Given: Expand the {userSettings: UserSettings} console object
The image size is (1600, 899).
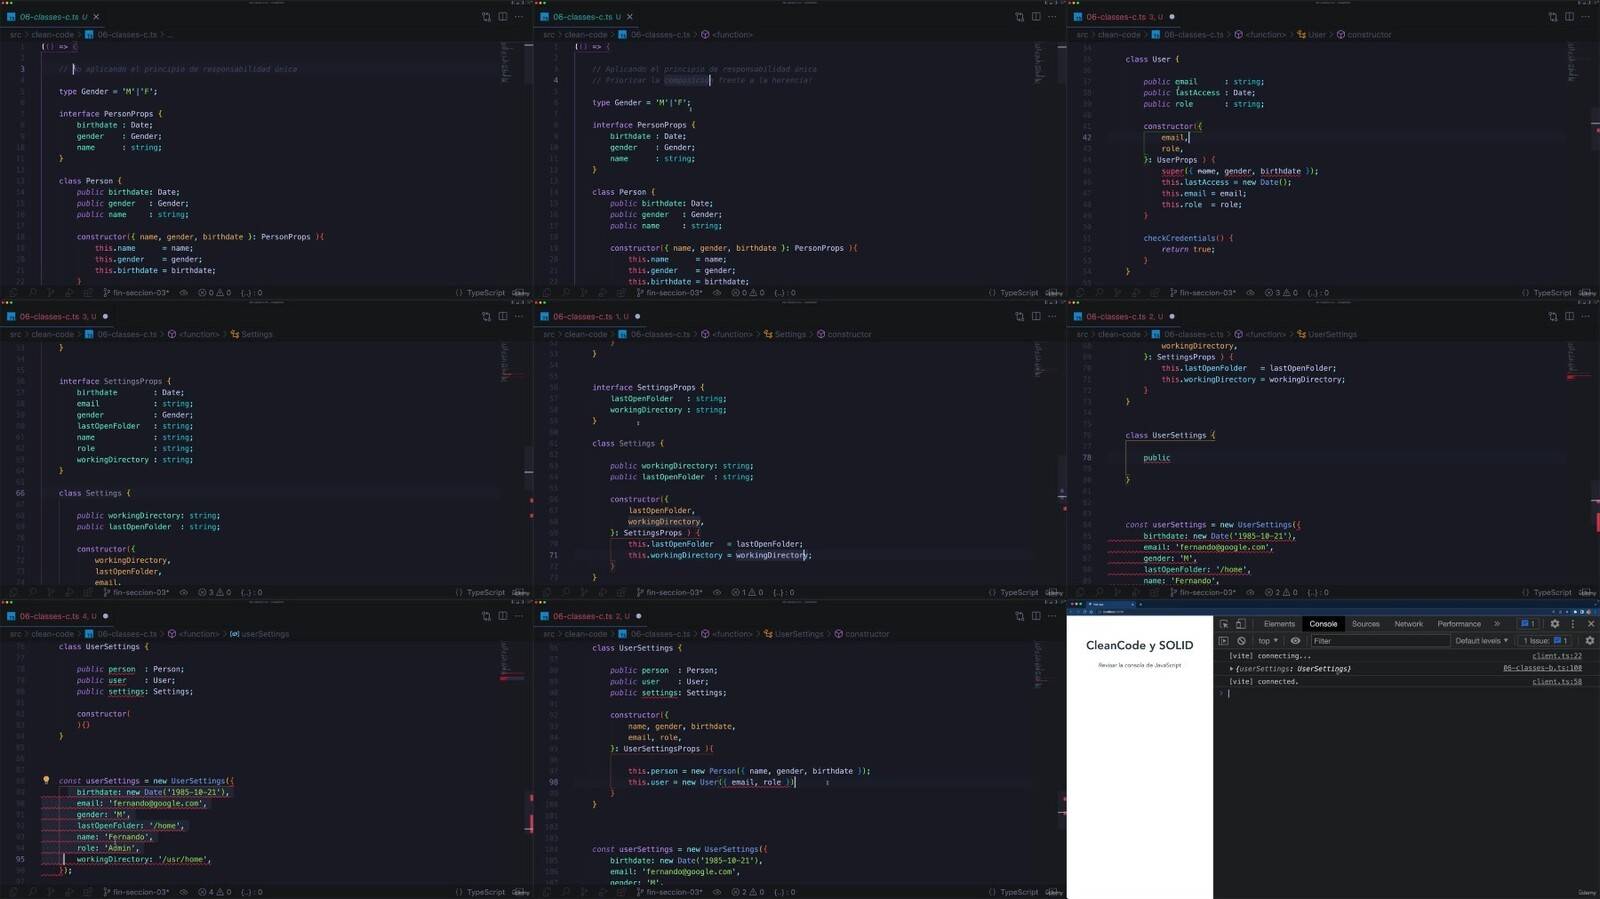Looking at the screenshot, I should [1231, 669].
